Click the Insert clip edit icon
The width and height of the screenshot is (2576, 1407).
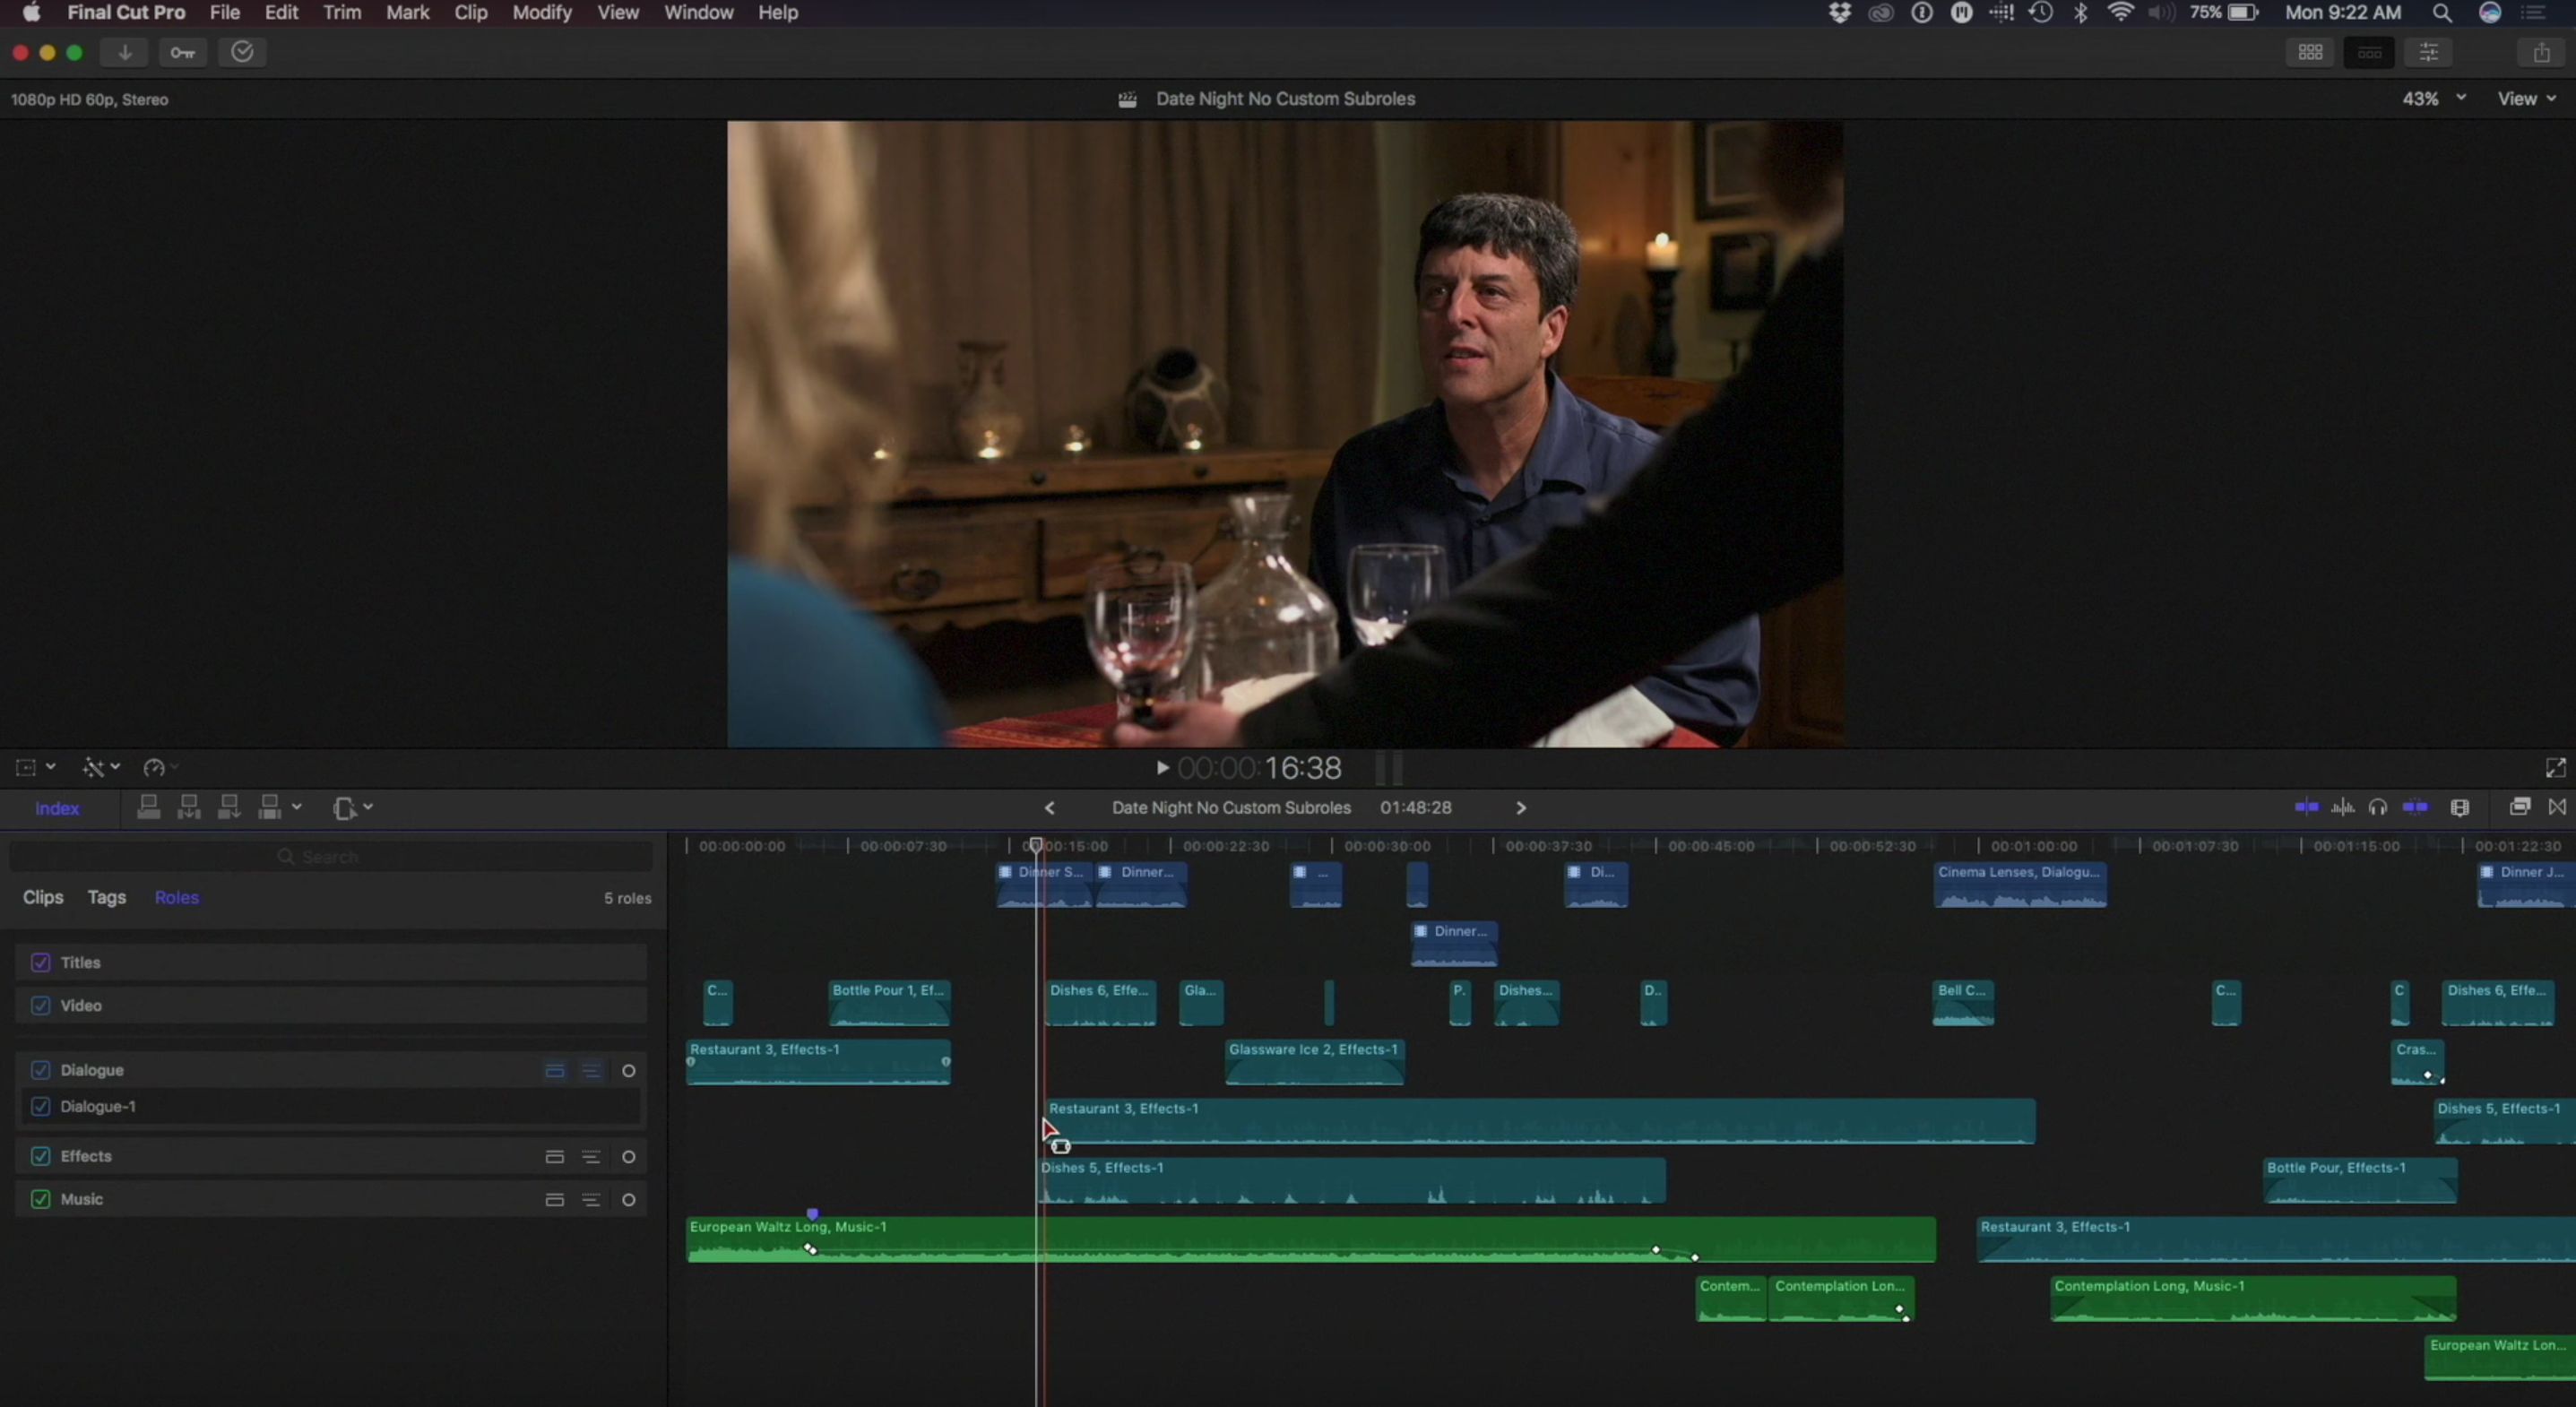189,807
